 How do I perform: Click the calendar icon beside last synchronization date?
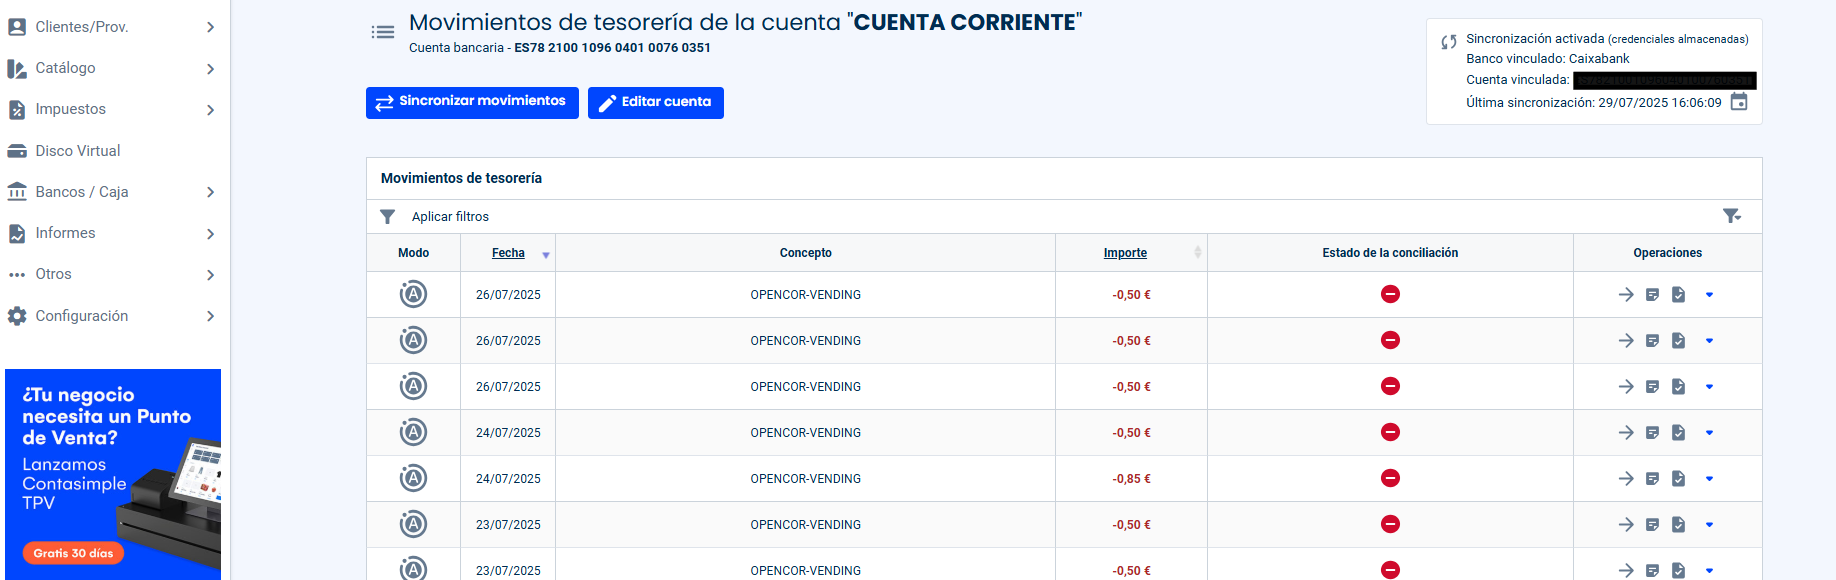point(1739,102)
